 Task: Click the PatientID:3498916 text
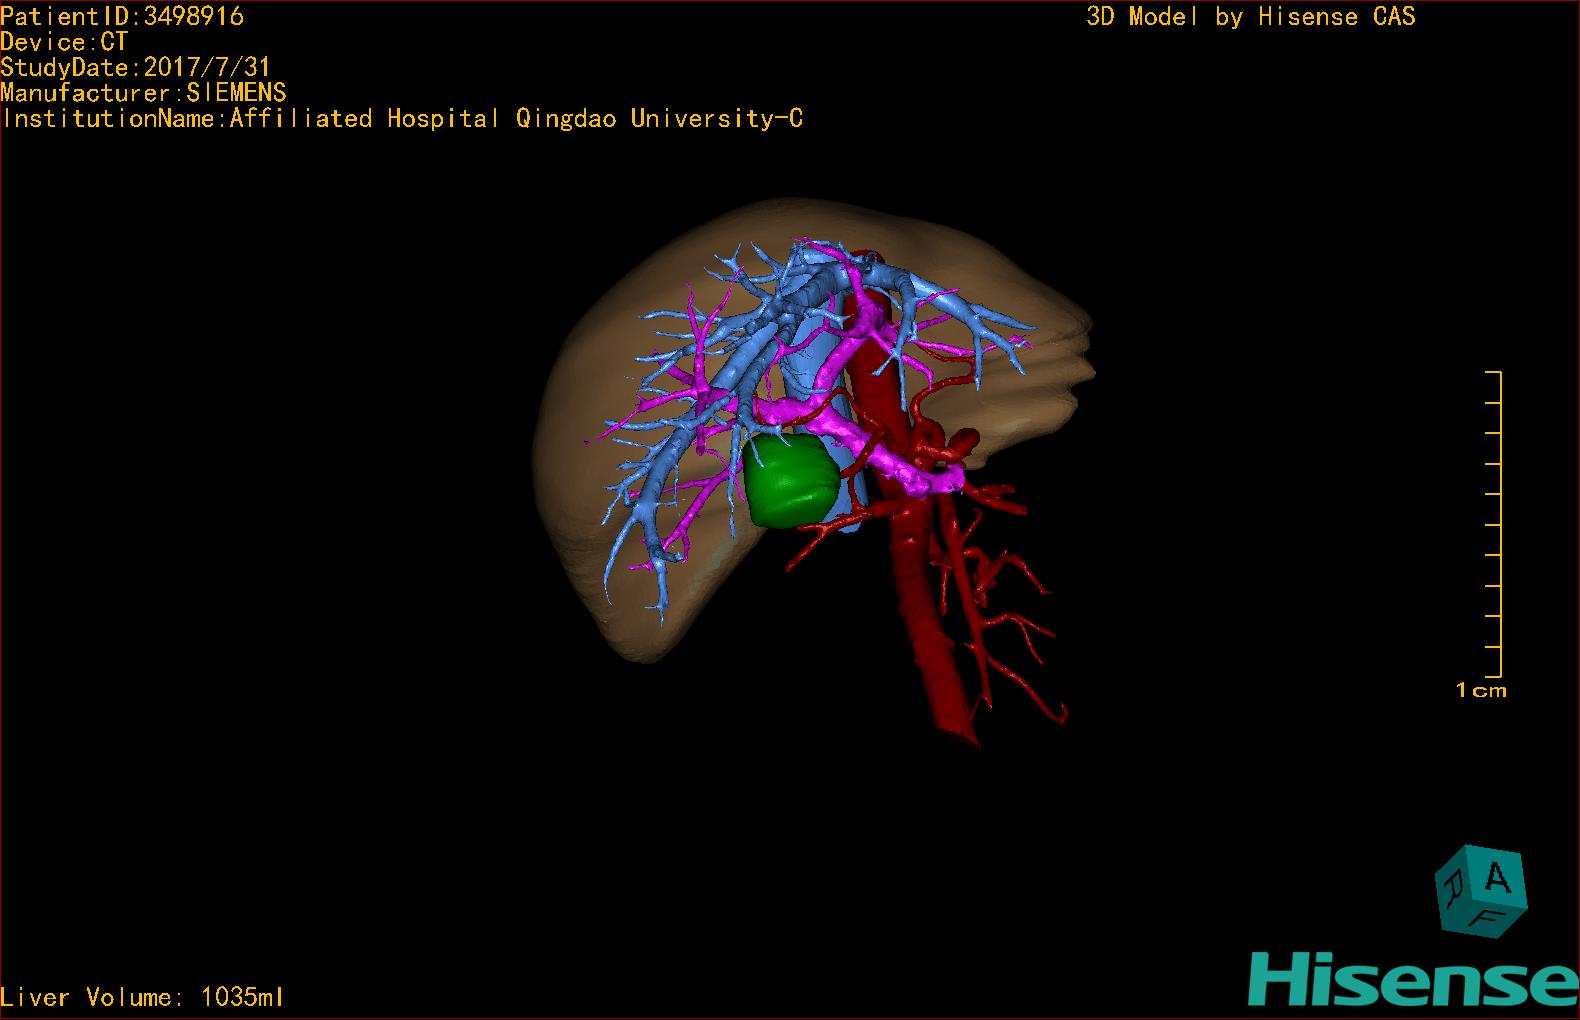tap(122, 16)
